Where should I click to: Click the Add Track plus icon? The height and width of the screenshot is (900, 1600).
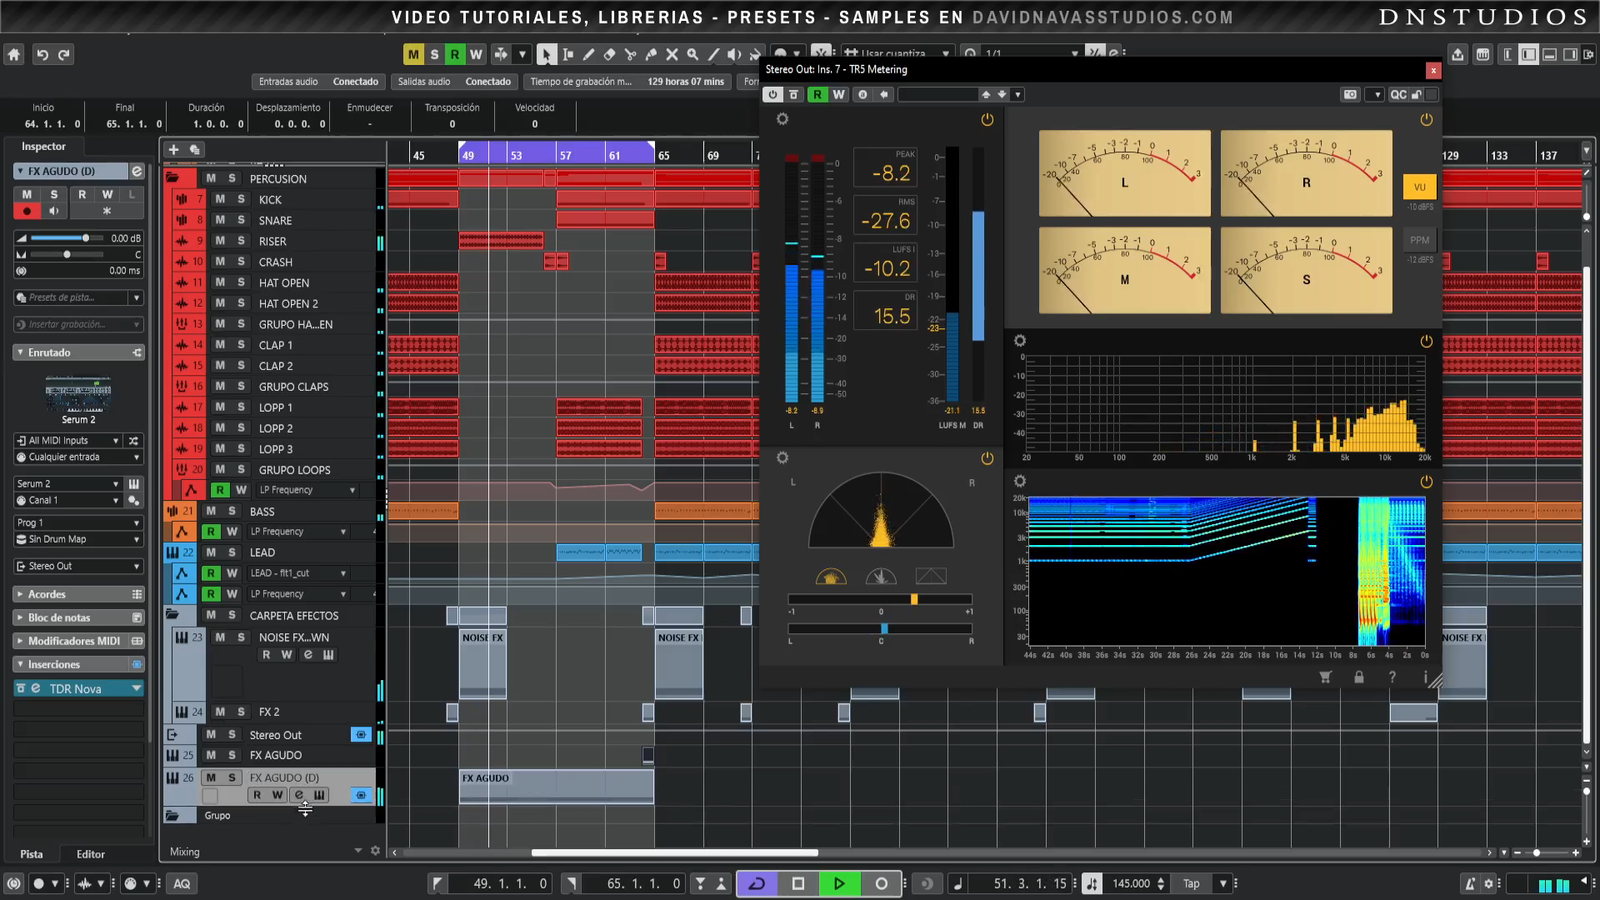pos(173,150)
